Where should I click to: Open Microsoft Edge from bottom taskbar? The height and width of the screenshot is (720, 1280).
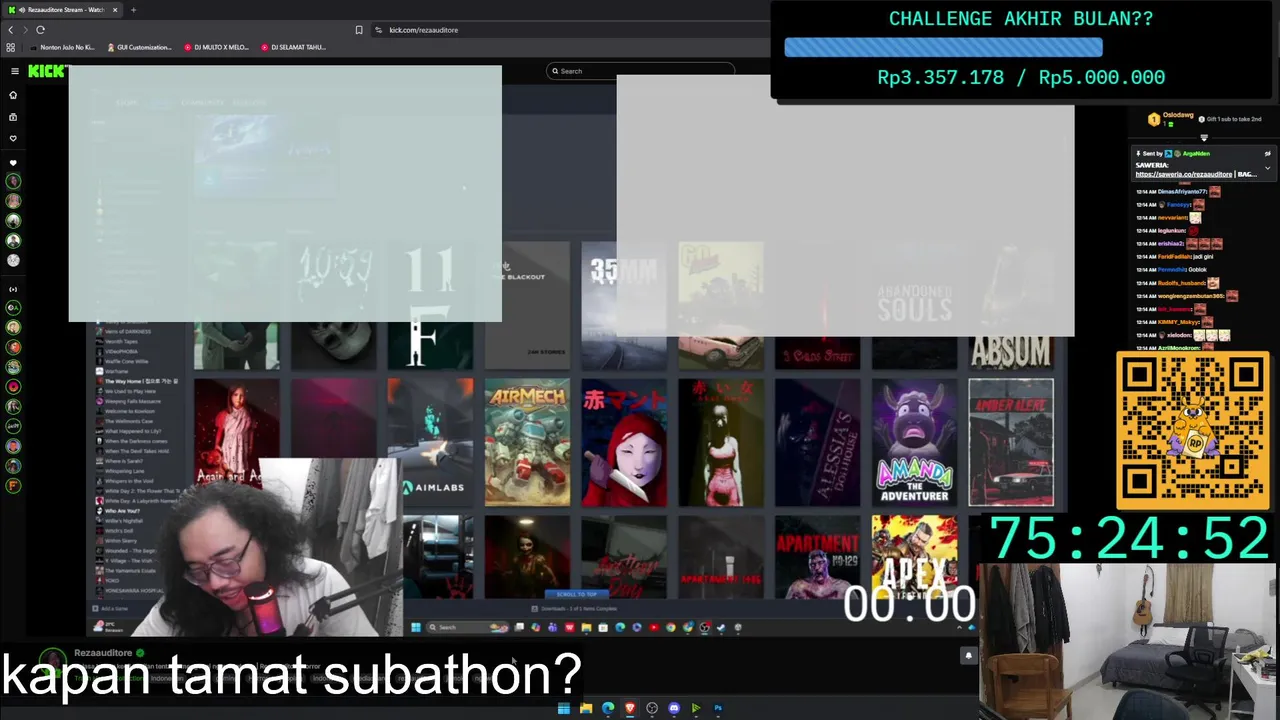608,708
